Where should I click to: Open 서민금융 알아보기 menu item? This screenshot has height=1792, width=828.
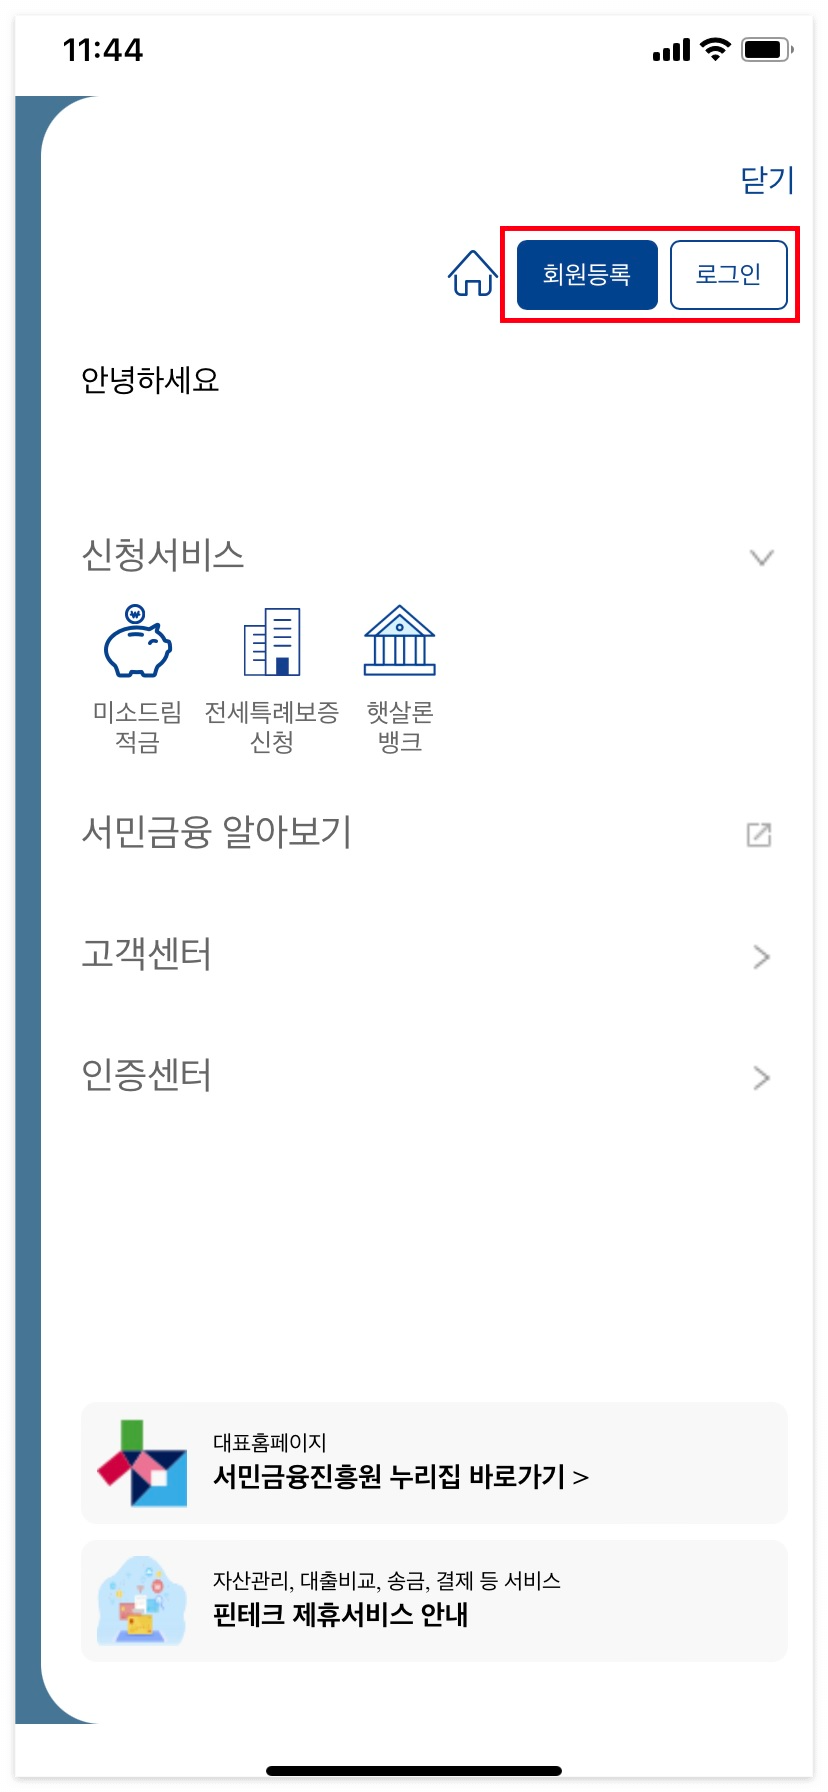pyautogui.click(x=217, y=832)
